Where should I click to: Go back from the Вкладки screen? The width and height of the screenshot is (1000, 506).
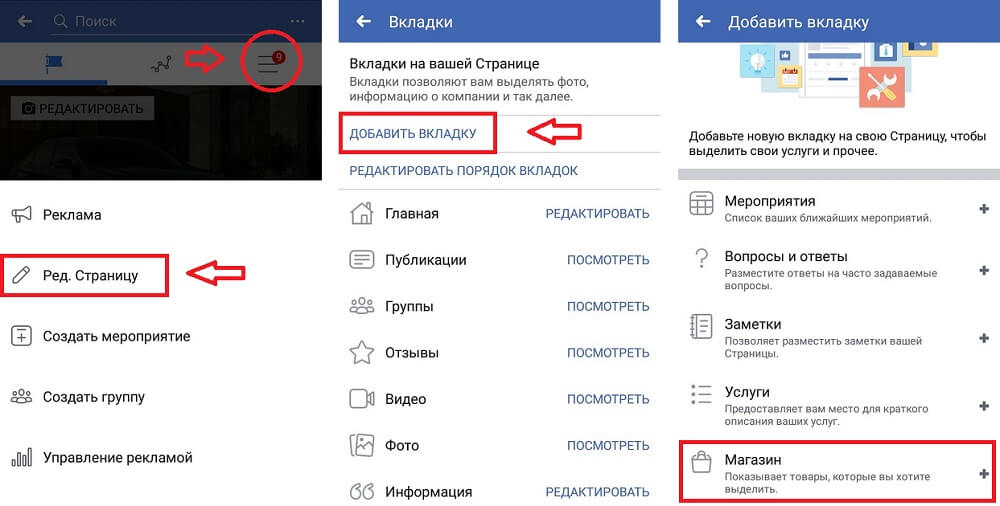point(364,21)
